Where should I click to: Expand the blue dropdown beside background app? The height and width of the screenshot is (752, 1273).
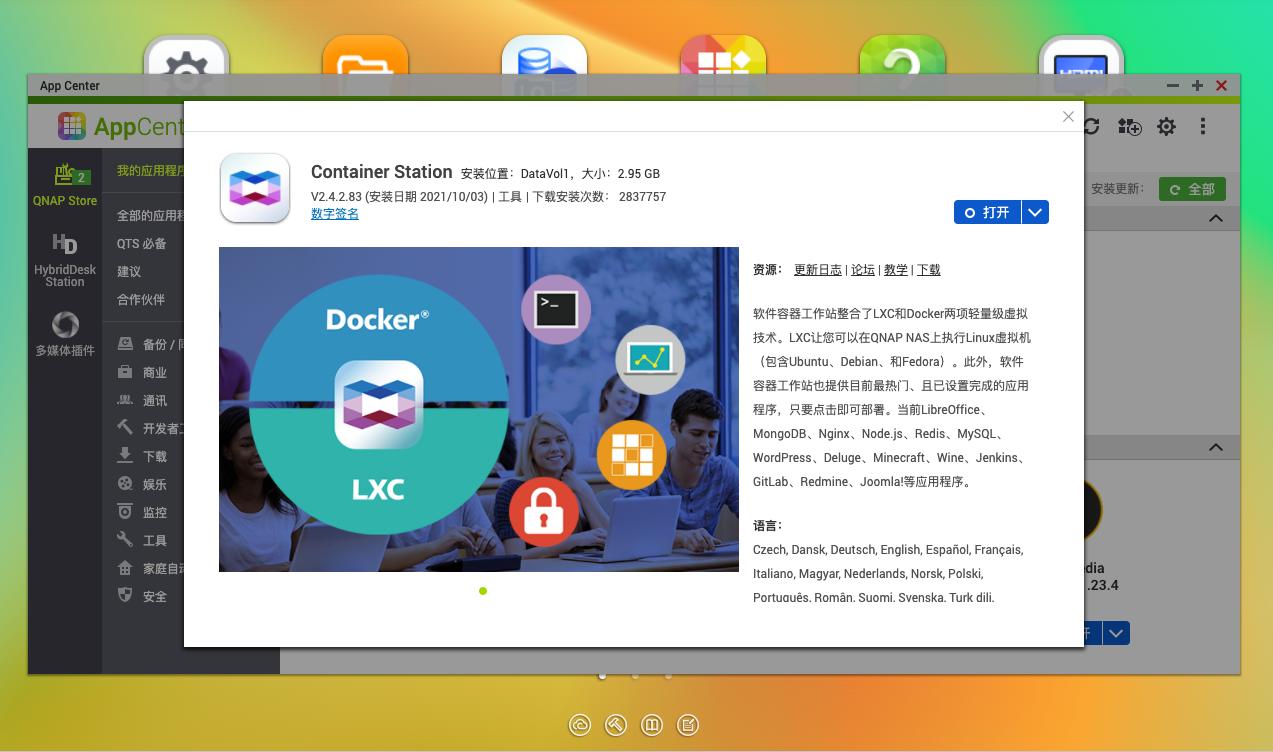tap(1116, 633)
